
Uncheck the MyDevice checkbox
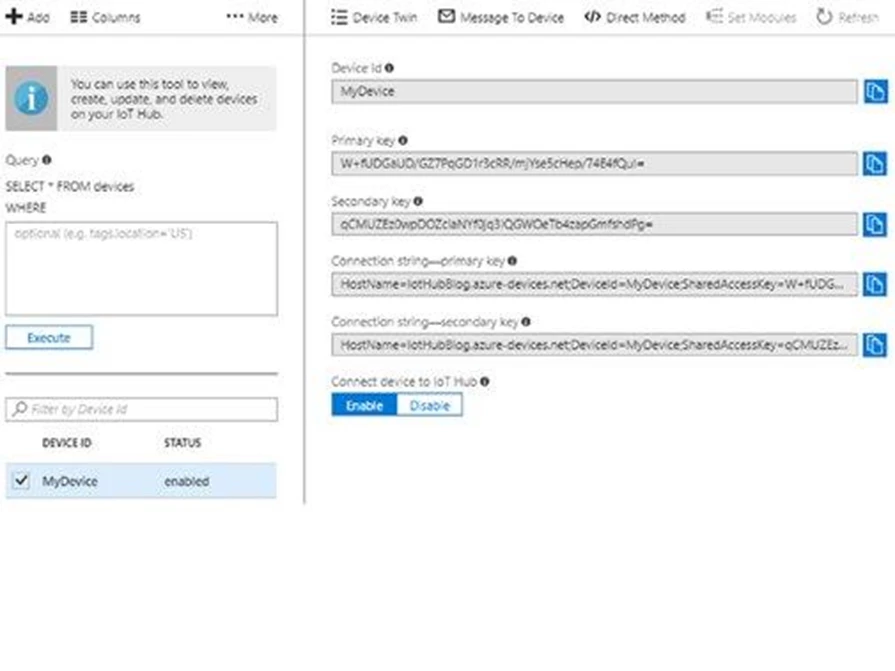pos(22,481)
